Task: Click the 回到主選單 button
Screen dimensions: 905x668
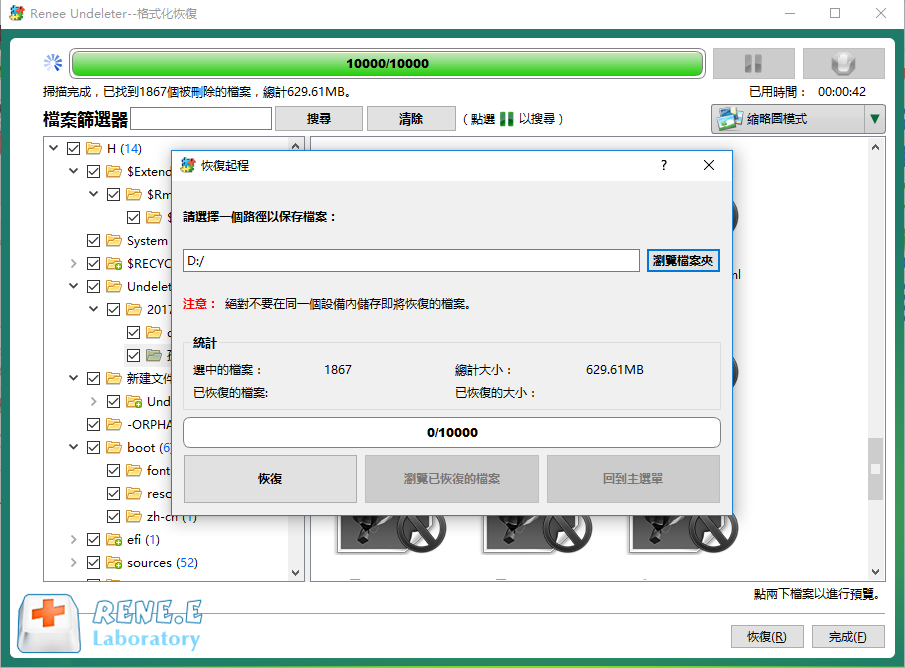Action: 633,479
